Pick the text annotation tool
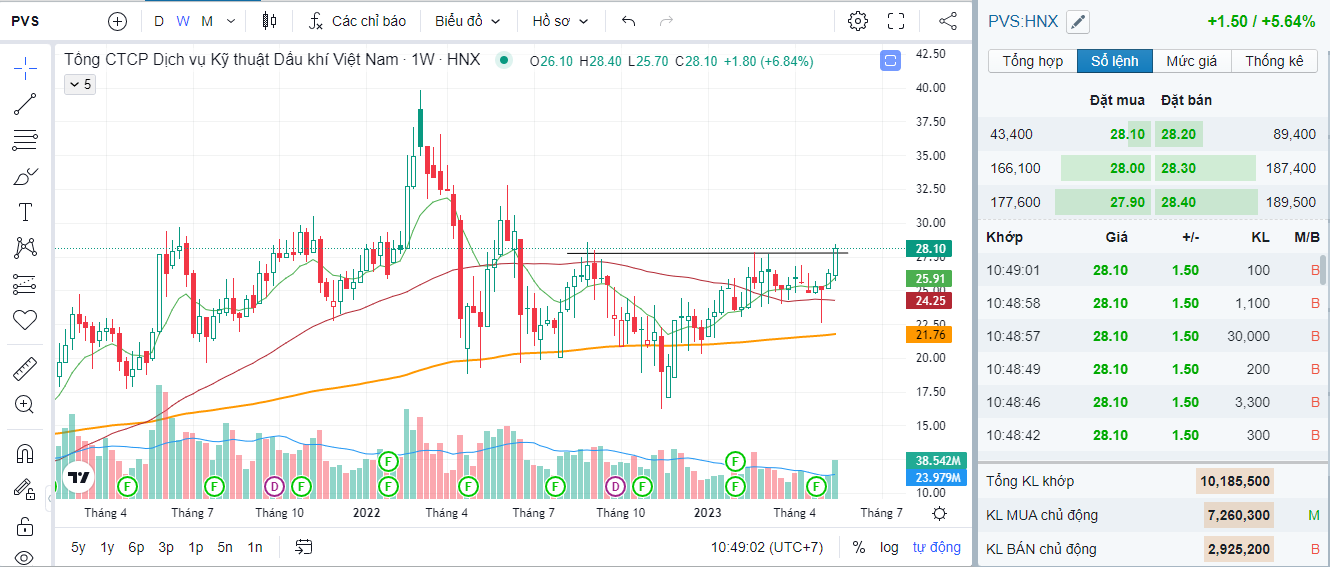The image size is (1330, 567). point(25,211)
